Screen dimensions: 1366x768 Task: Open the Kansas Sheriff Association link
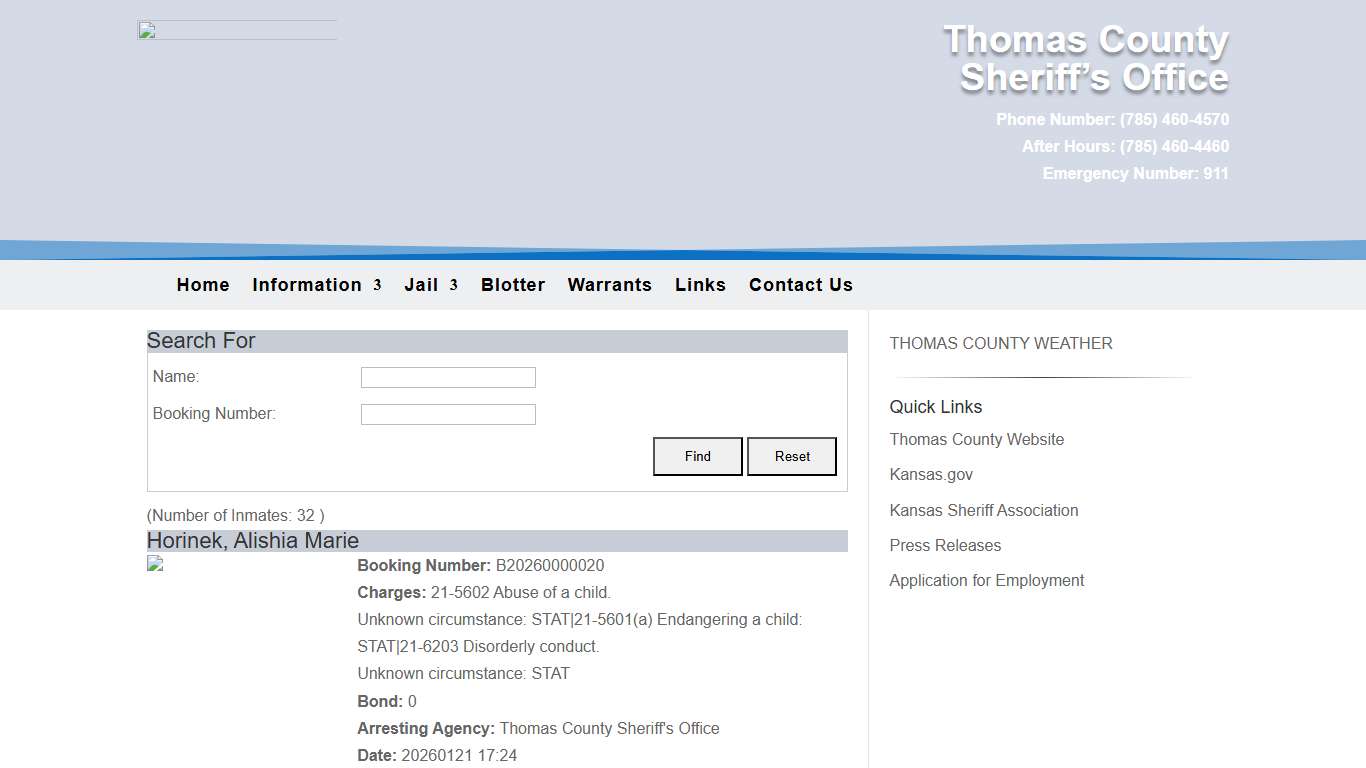tap(983, 510)
